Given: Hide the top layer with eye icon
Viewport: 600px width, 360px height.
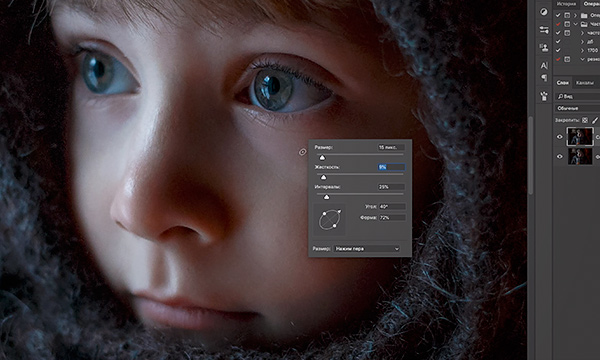Looking at the screenshot, I should click(x=559, y=137).
